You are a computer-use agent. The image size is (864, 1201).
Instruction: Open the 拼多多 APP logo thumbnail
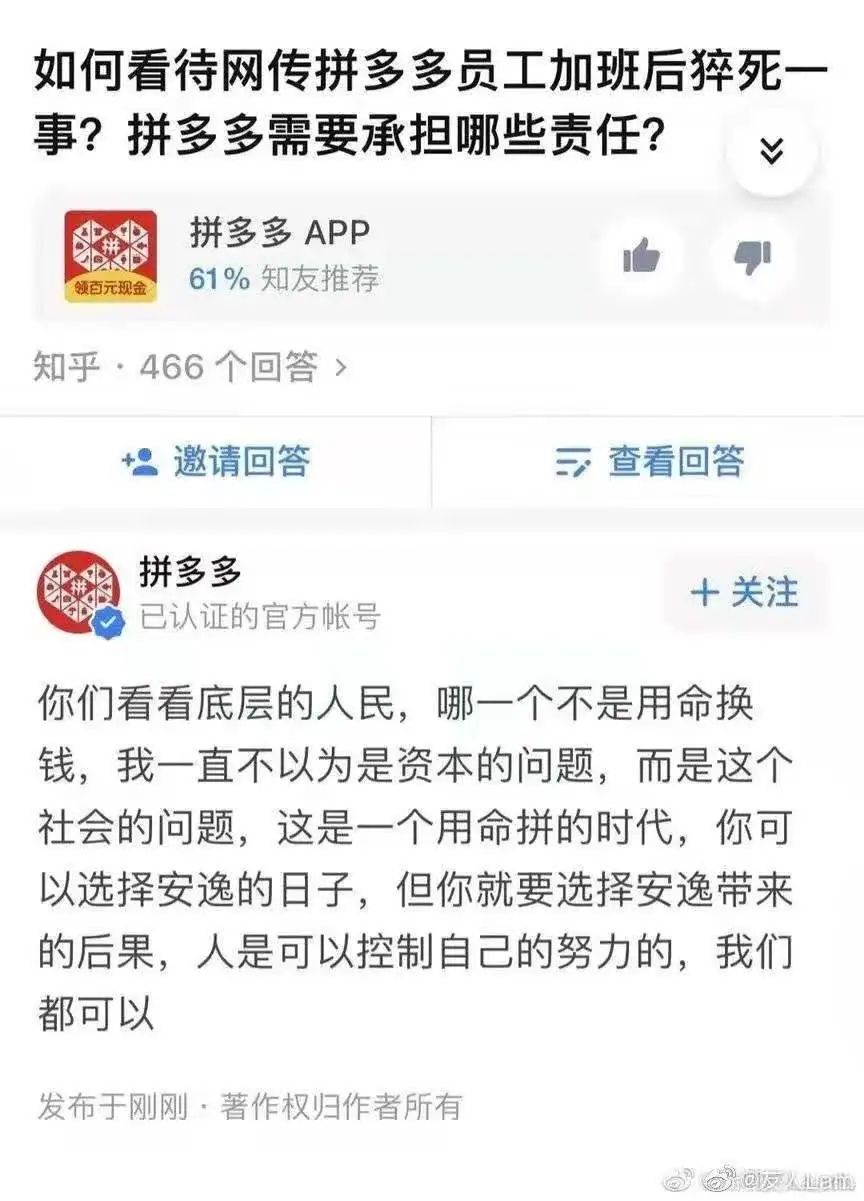(x=110, y=256)
